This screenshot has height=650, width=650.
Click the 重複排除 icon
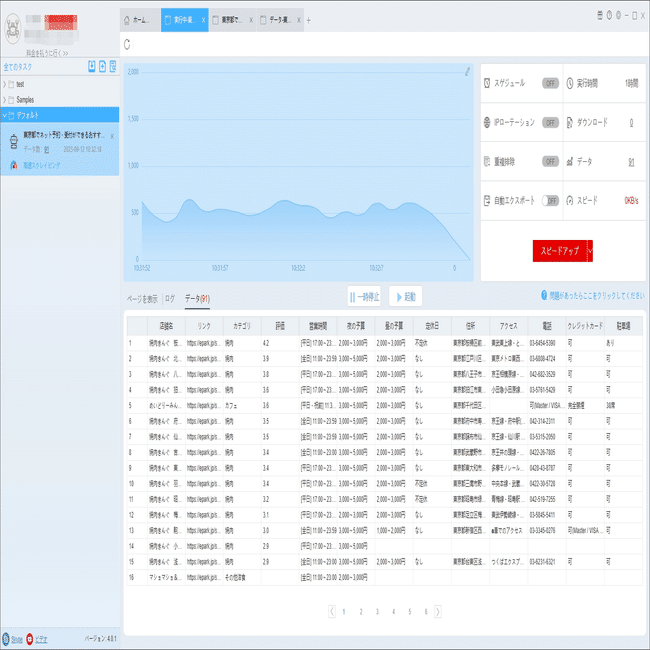[487, 161]
